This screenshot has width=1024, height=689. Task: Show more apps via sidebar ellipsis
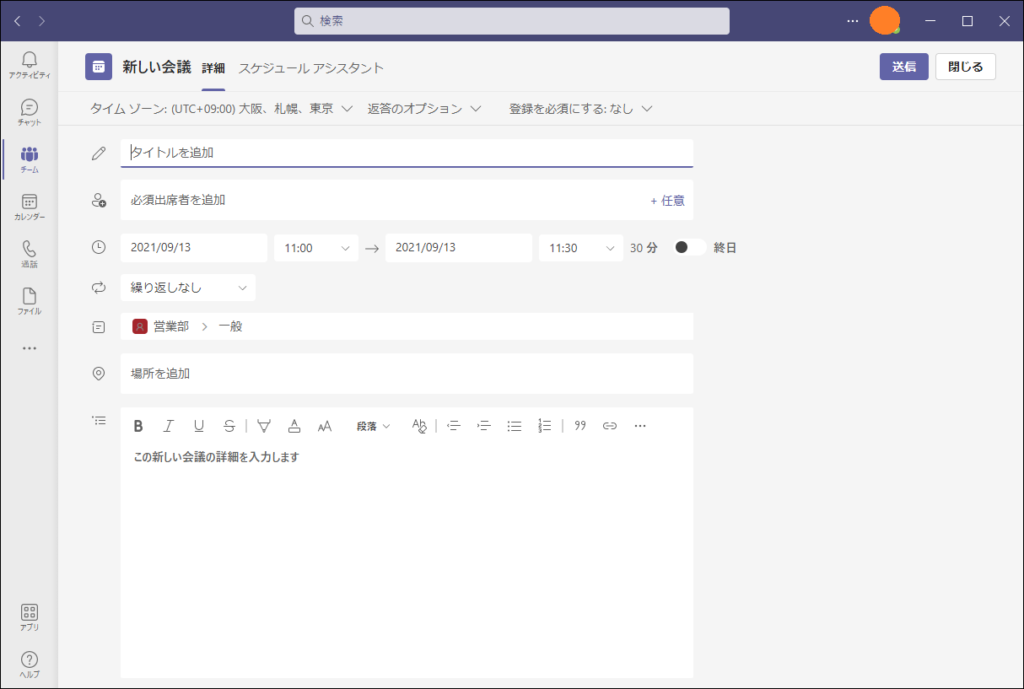click(x=29, y=348)
